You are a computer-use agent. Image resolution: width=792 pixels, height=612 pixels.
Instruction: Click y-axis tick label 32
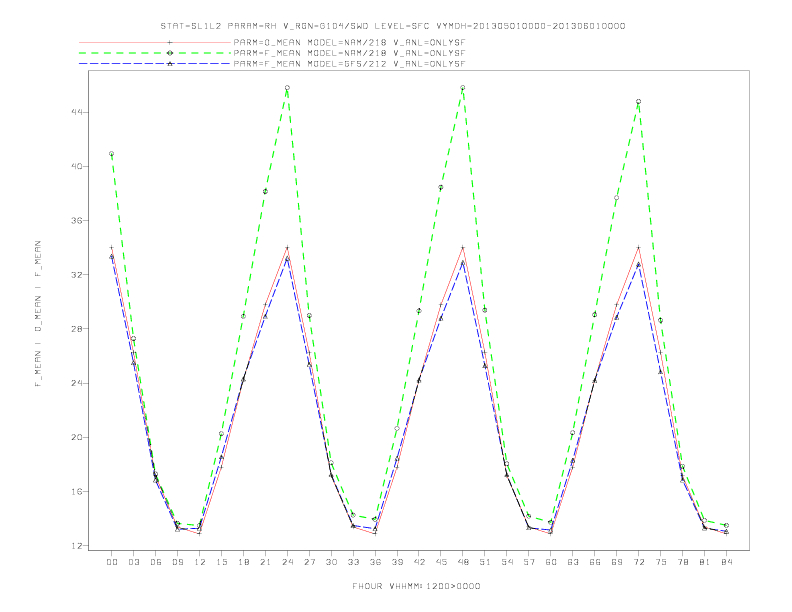click(77, 275)
